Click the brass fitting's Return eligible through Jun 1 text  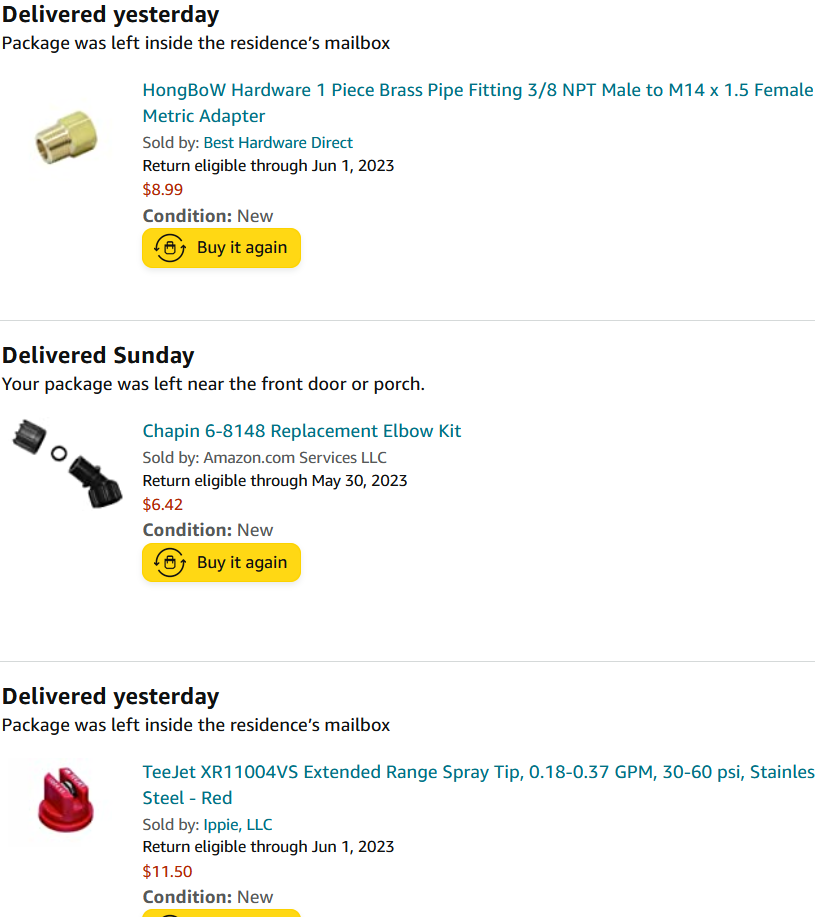[268, 166]
